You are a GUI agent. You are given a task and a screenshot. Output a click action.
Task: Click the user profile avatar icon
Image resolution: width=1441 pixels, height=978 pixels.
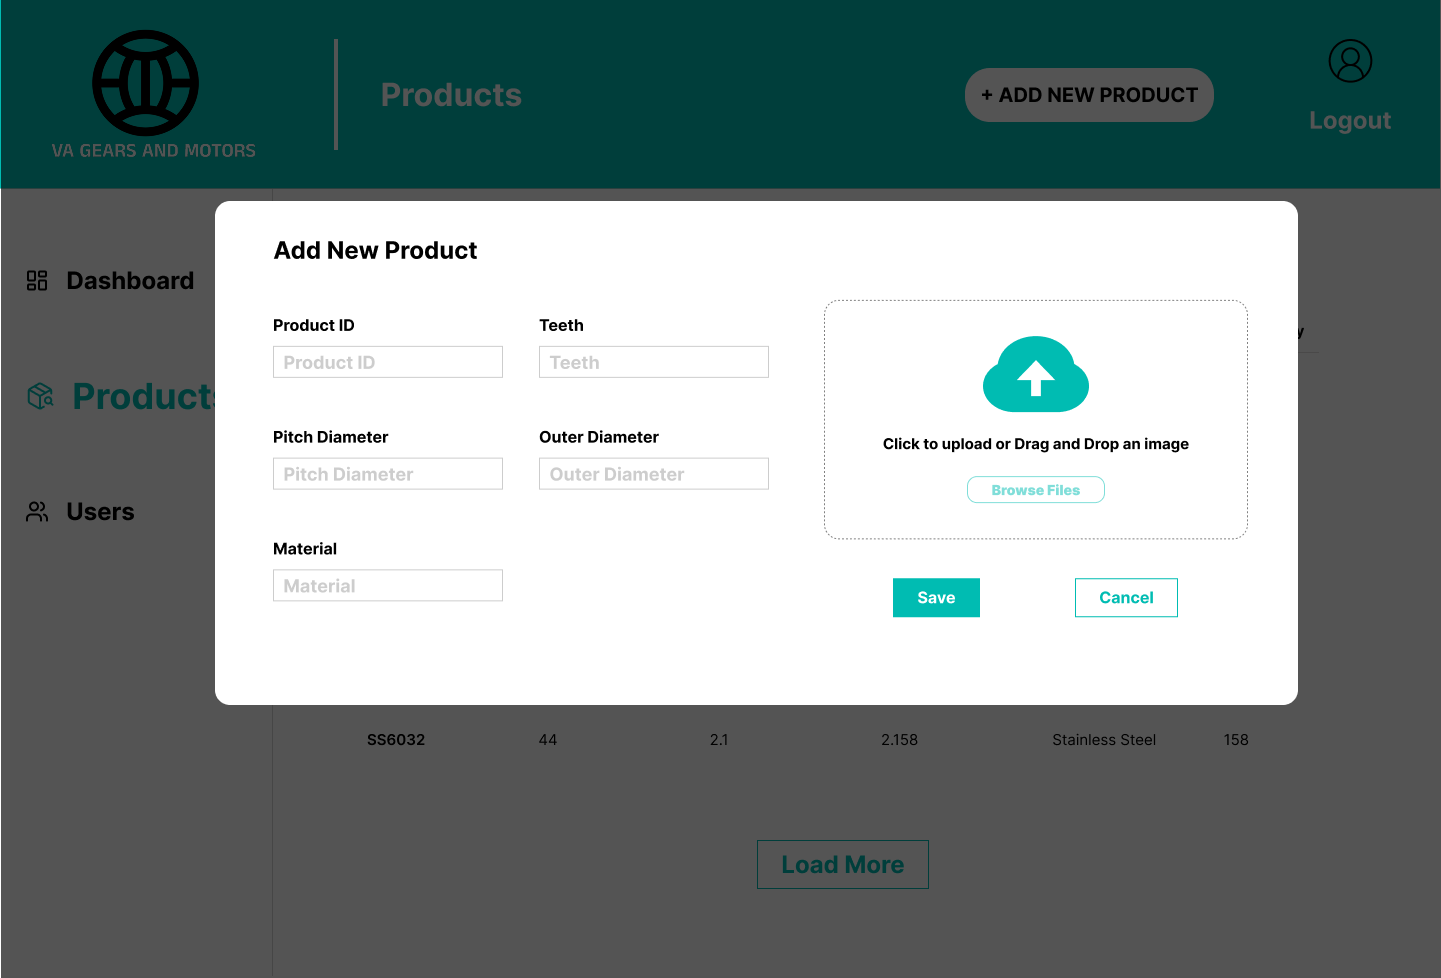point(1350,61)
